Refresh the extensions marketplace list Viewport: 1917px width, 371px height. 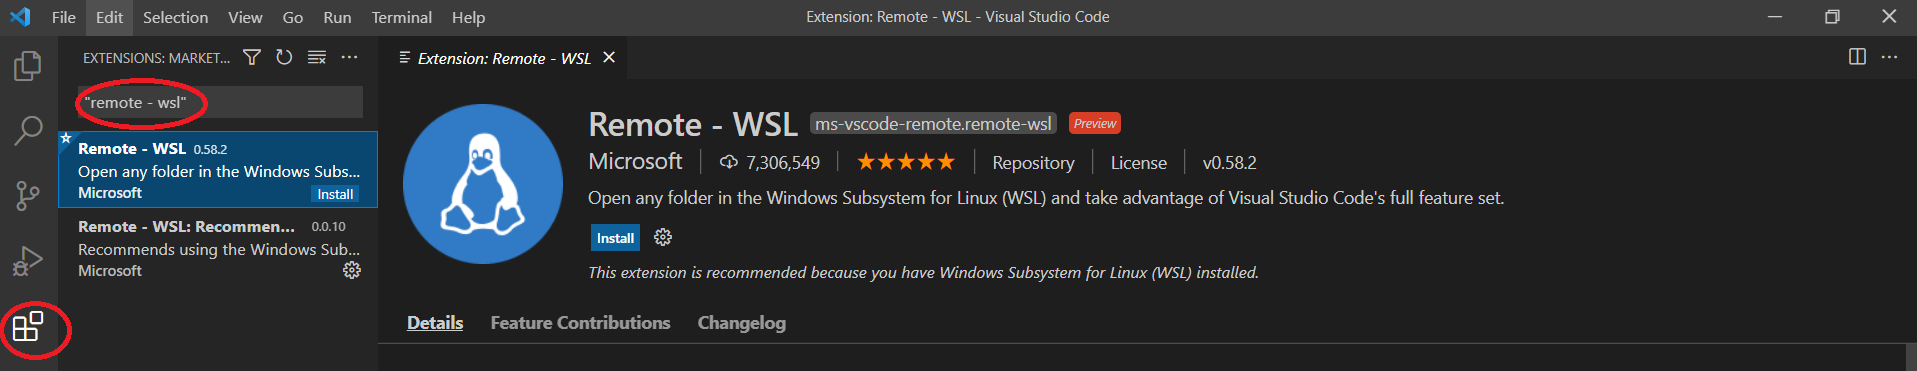[x=284, y=58]
